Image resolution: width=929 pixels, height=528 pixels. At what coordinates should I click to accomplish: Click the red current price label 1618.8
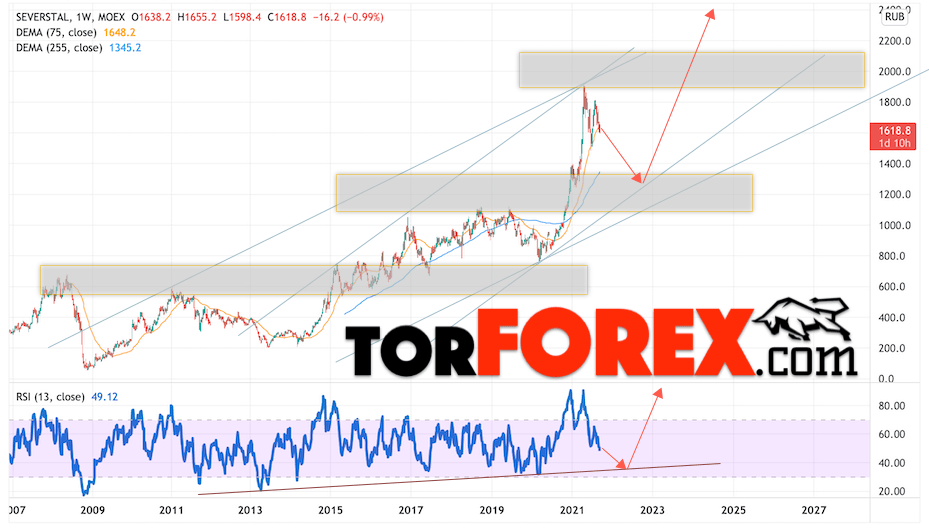click(x=894, y=130)
